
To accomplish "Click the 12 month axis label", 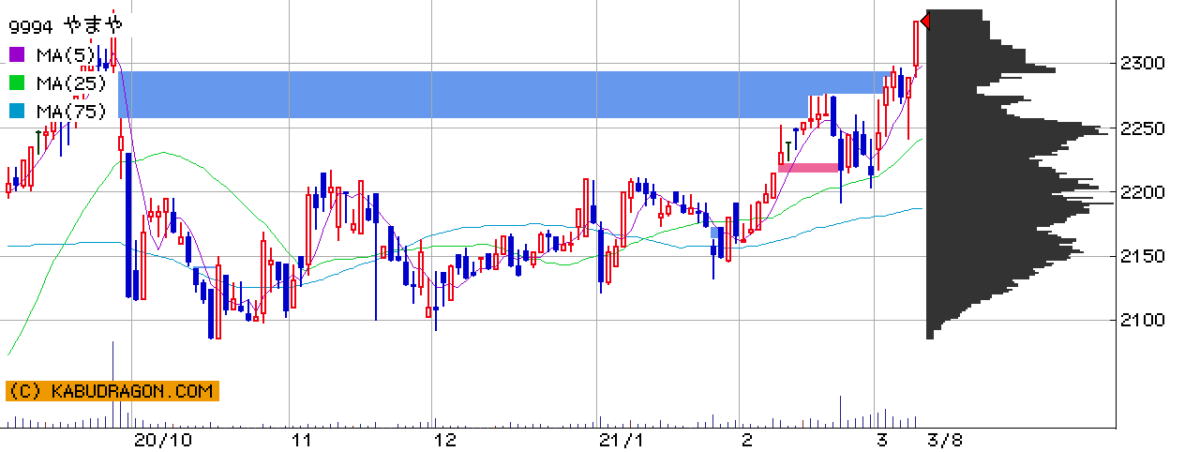I will point(445,441).
